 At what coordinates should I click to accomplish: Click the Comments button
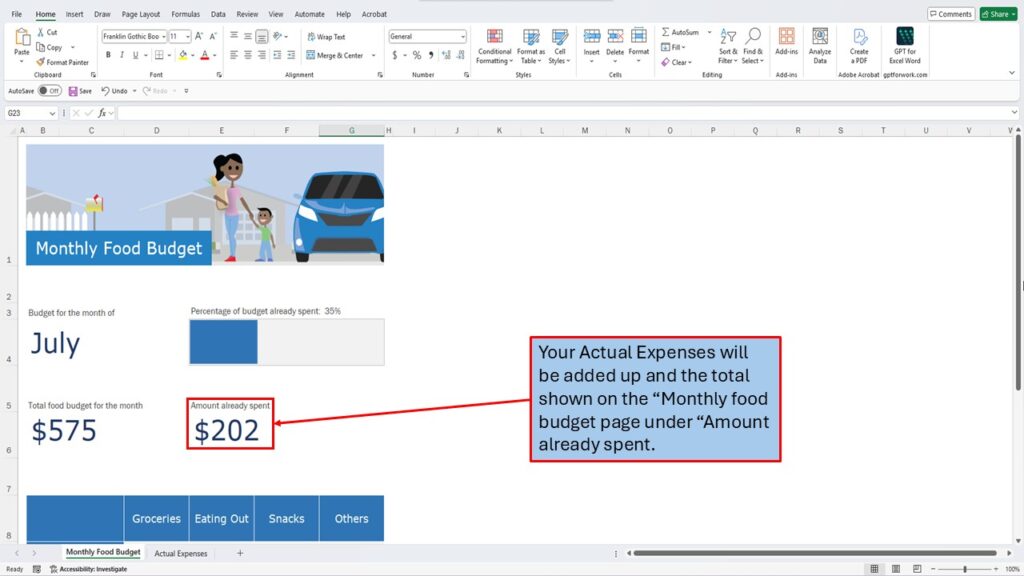[950, 14]
